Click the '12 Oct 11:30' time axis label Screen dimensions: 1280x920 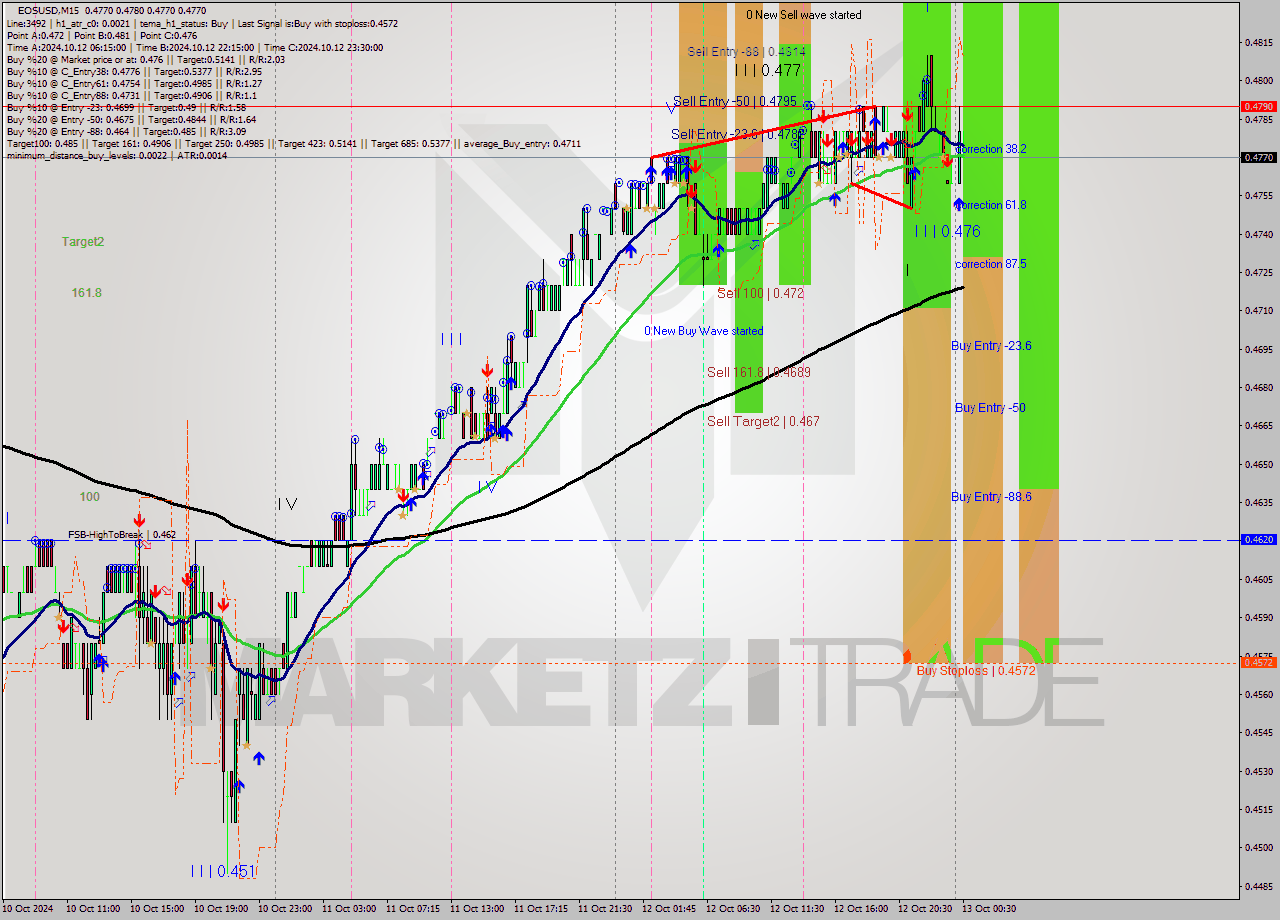(797, 909)
